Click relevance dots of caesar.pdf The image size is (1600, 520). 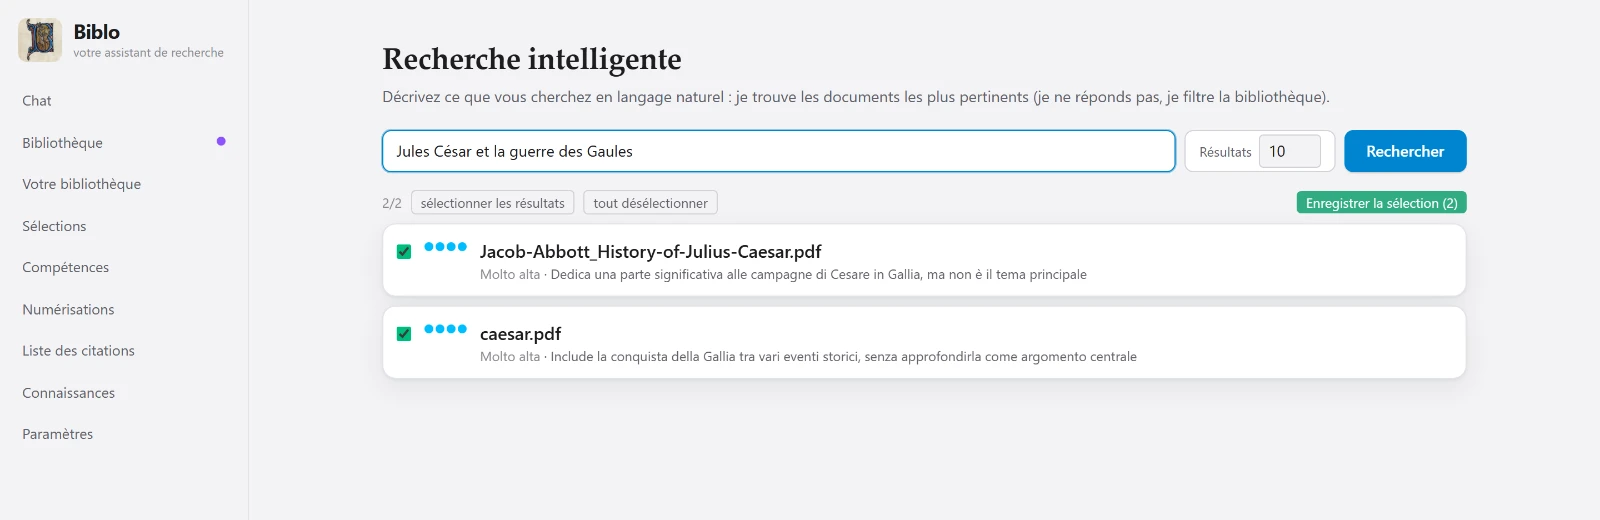(445, 328)
